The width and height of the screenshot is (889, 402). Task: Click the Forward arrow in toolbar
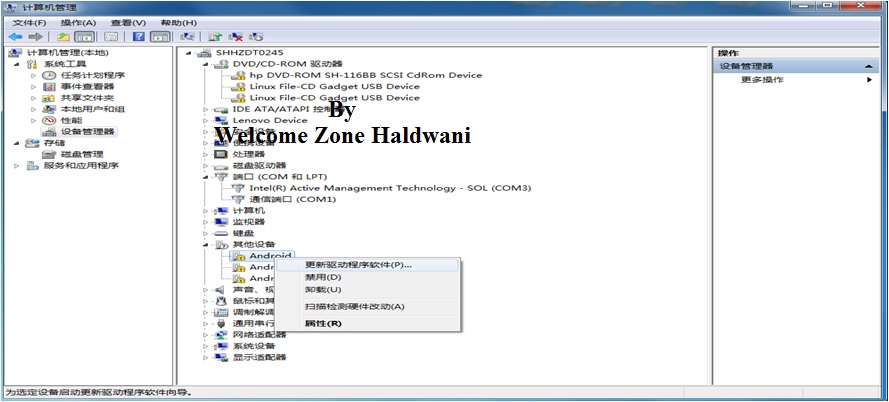(x=36, y=37)
